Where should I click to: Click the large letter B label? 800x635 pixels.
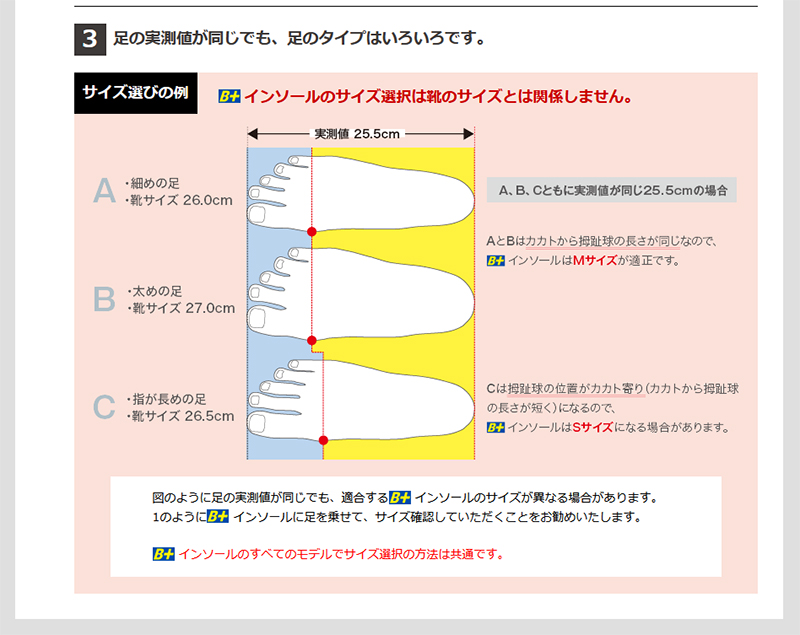(x=104, y=299)
